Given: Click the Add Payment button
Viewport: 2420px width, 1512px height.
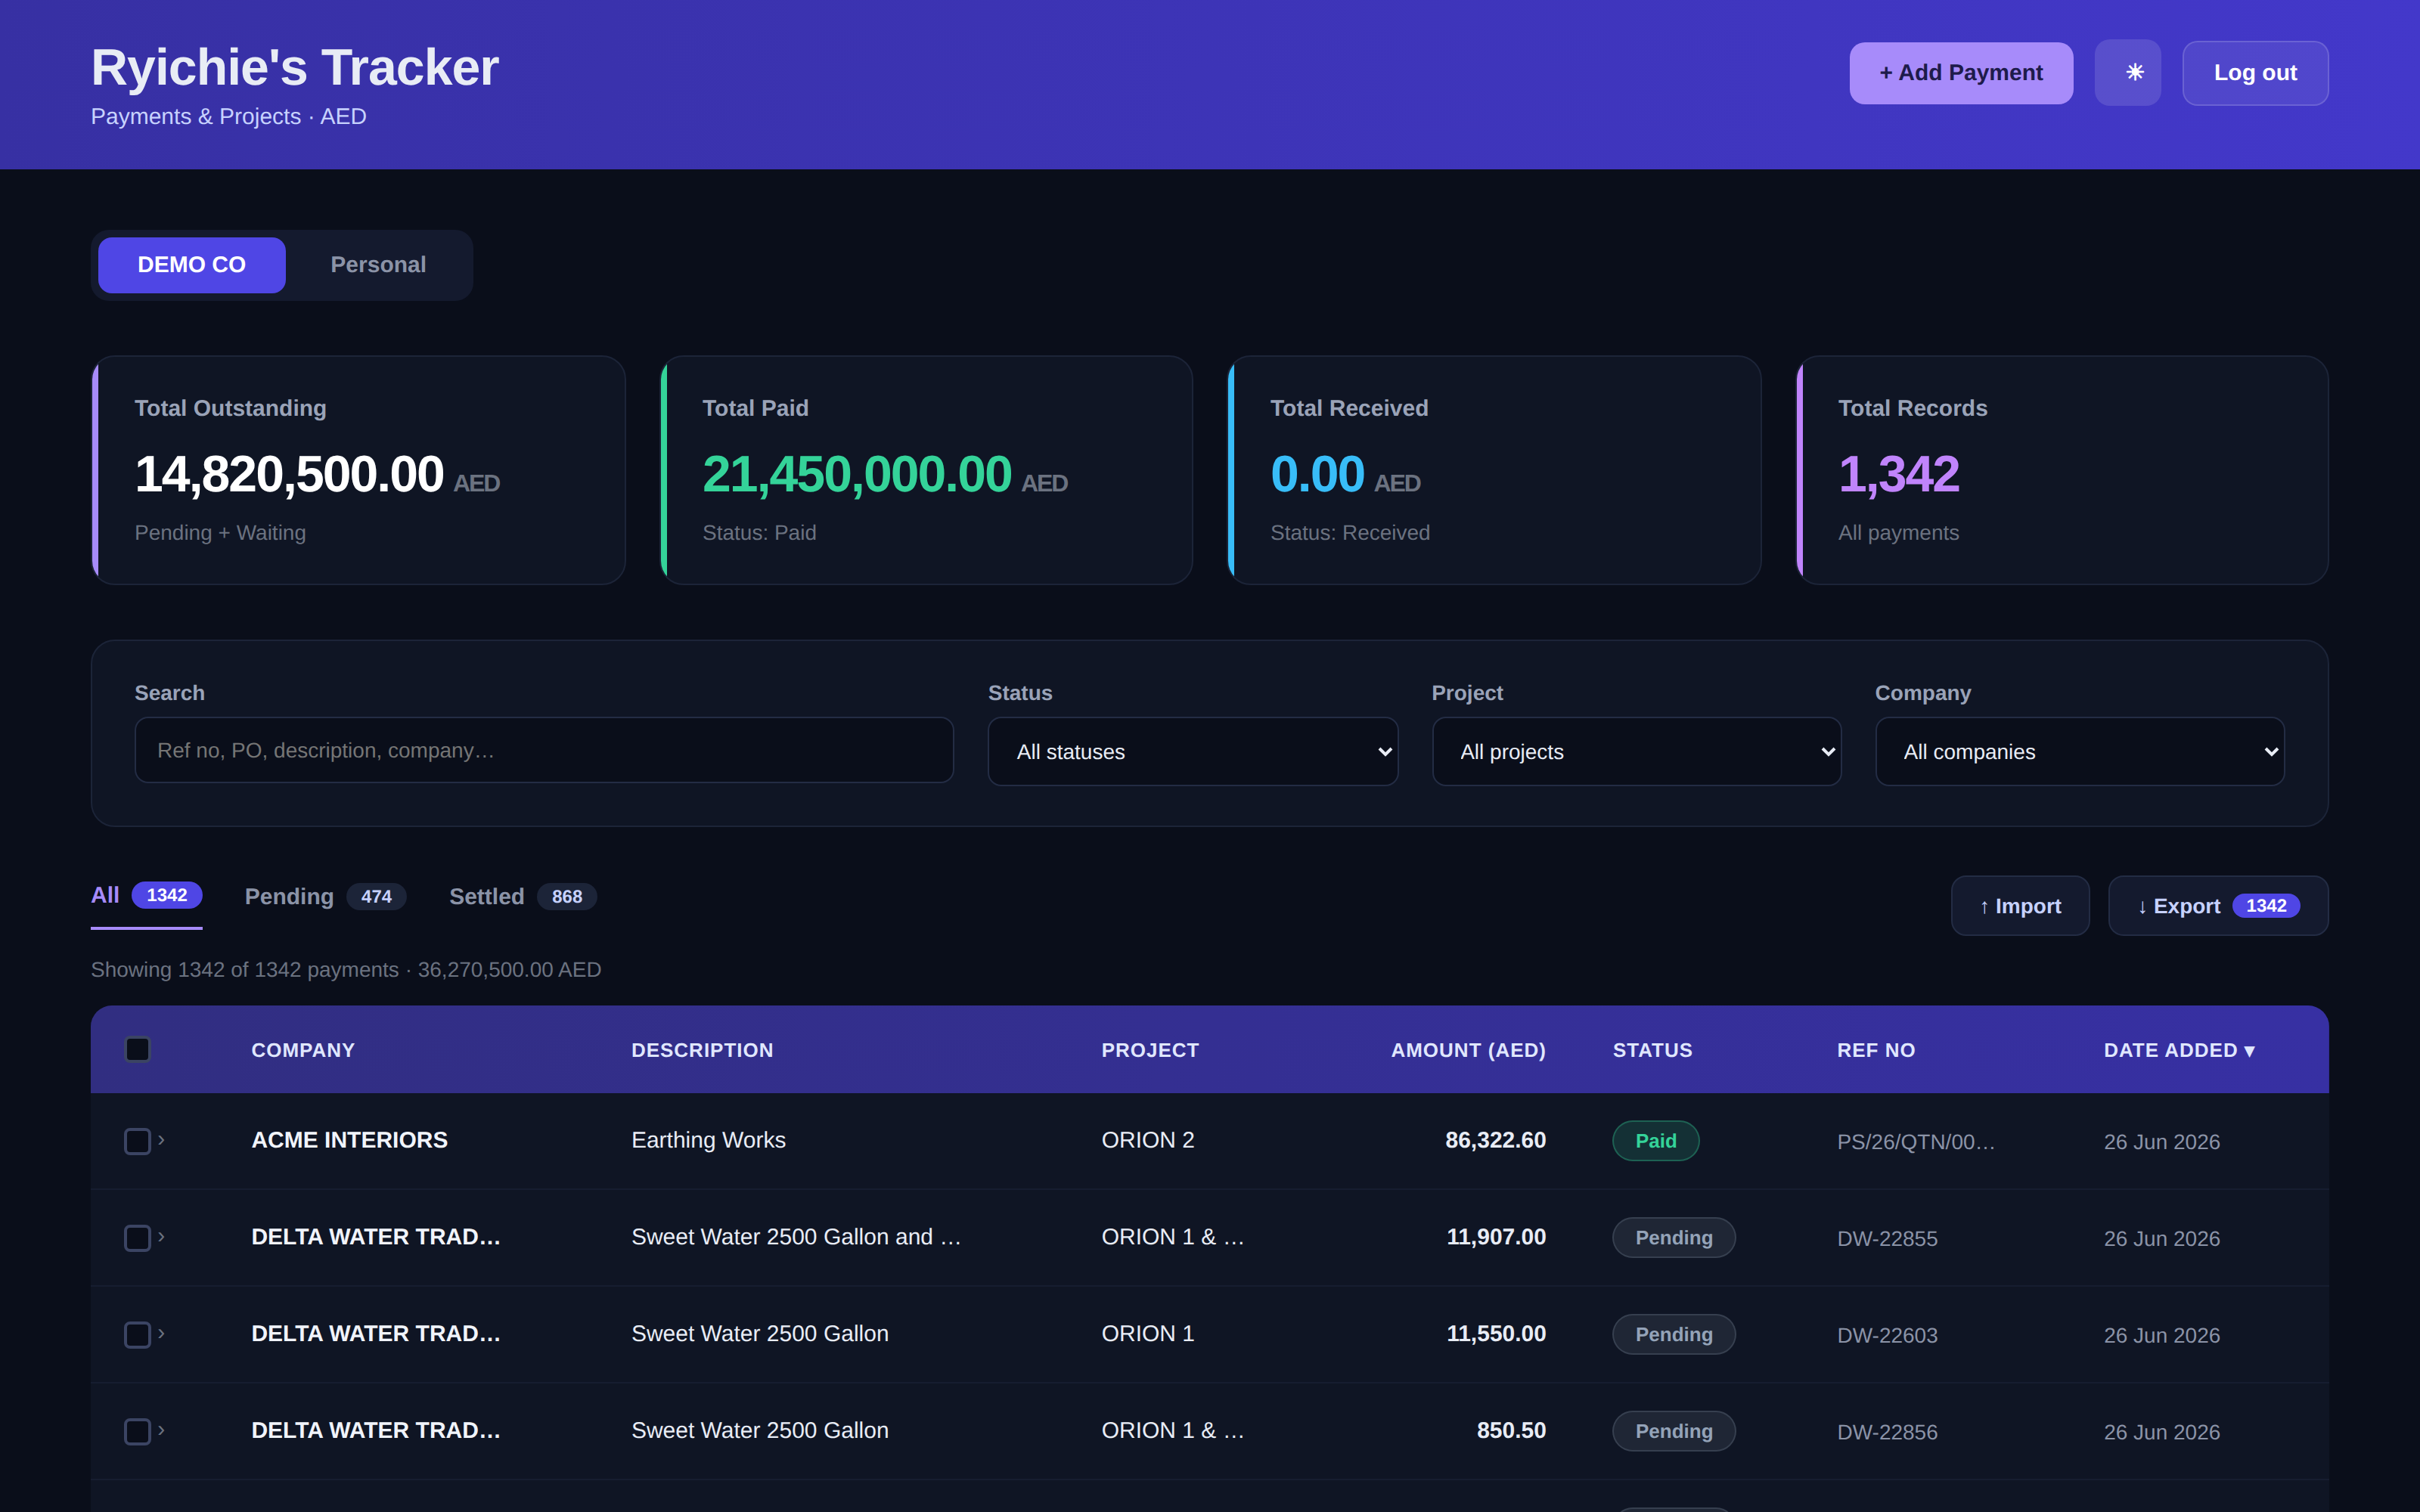Looking at the screenshot, I should tap(1960, 73).
